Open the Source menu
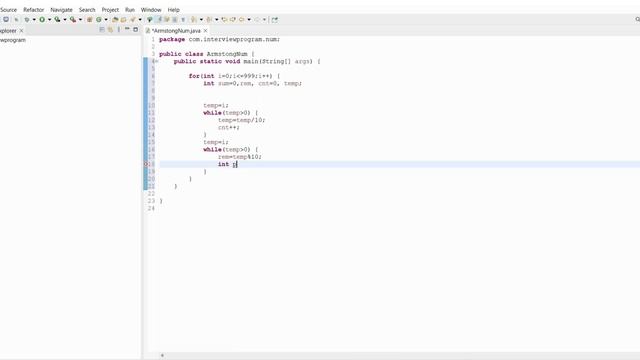This screenshot has width=640, height=360. coord(8,9)
